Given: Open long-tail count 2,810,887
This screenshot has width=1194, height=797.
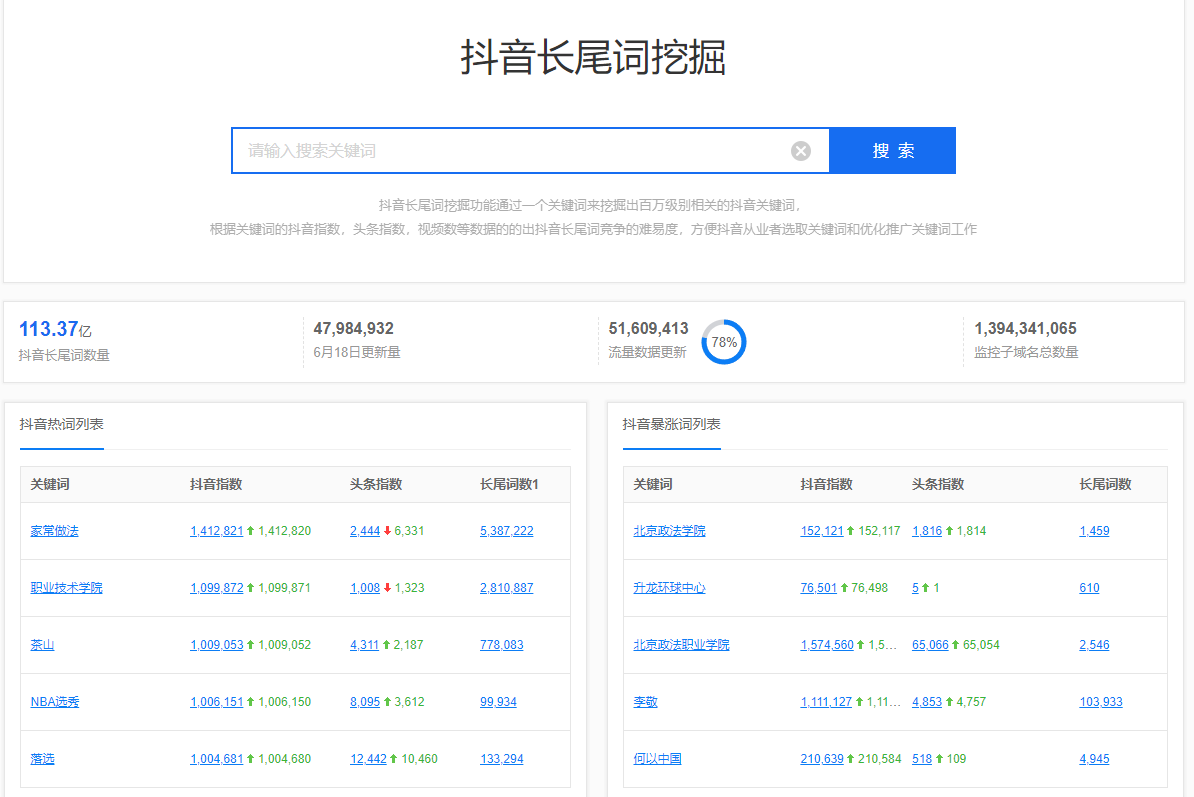Looking at the screenshot, I should (506, 588).
